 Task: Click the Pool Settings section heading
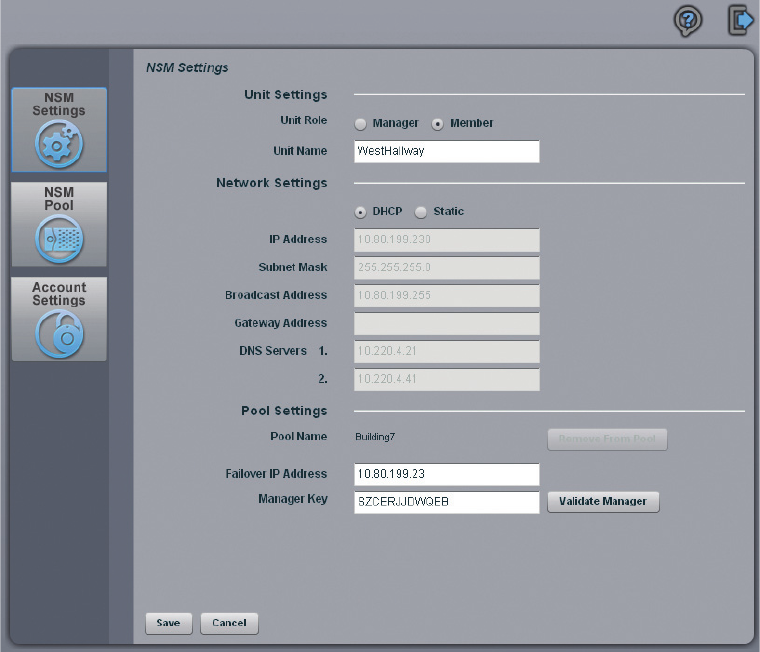[284, 411]
